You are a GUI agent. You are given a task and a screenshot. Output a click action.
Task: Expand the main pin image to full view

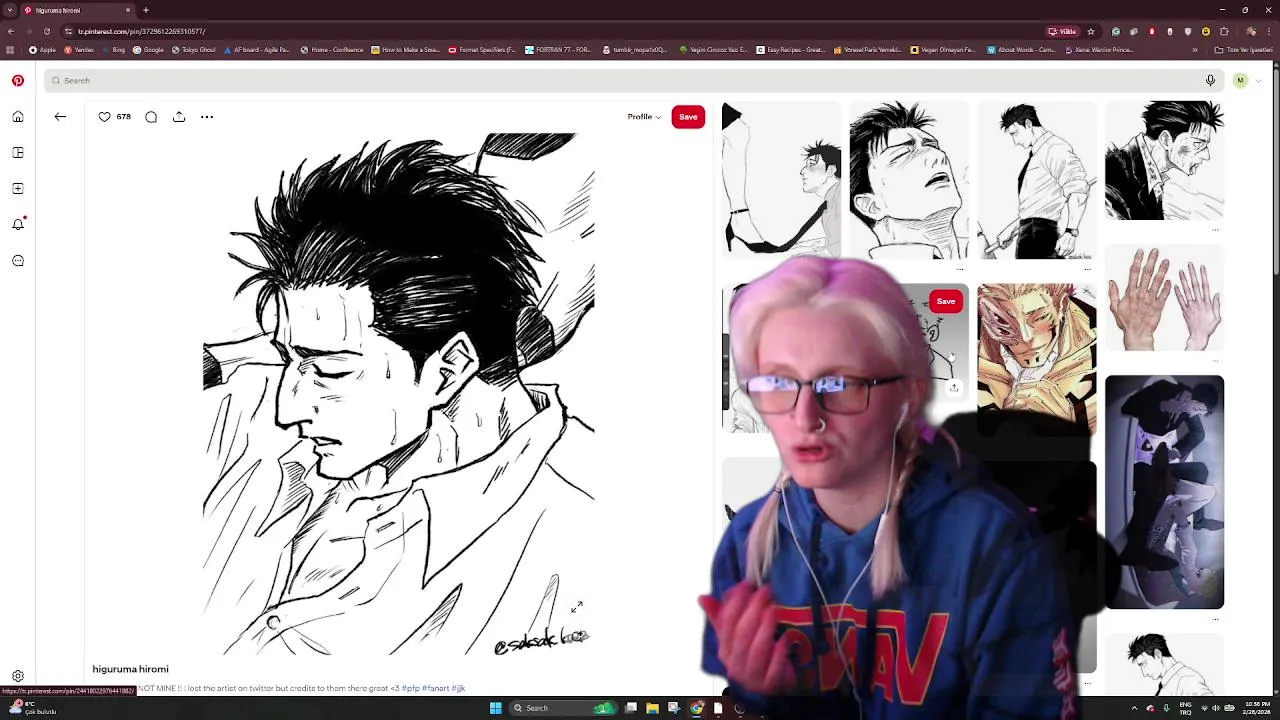577,607
